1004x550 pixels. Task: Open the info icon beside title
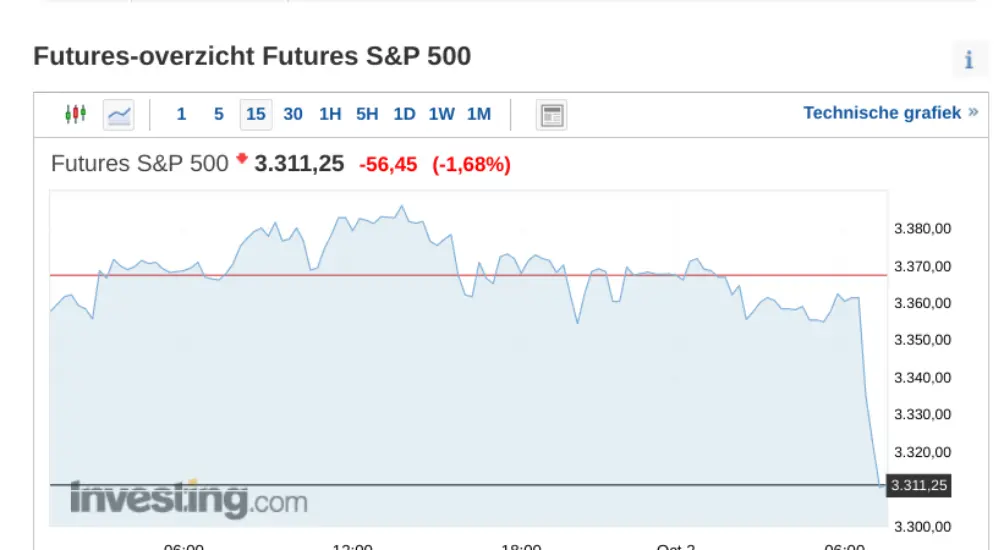(x=969, y=60)
